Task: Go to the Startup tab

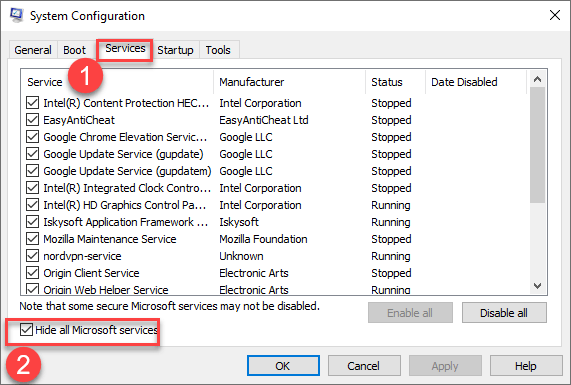Action: (175, 50)
